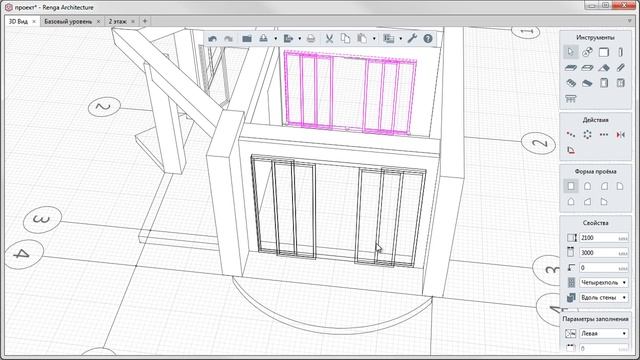Click the Print icon in toolbar
This screenshot has width=640, height=360.
(x=311, y=39)
